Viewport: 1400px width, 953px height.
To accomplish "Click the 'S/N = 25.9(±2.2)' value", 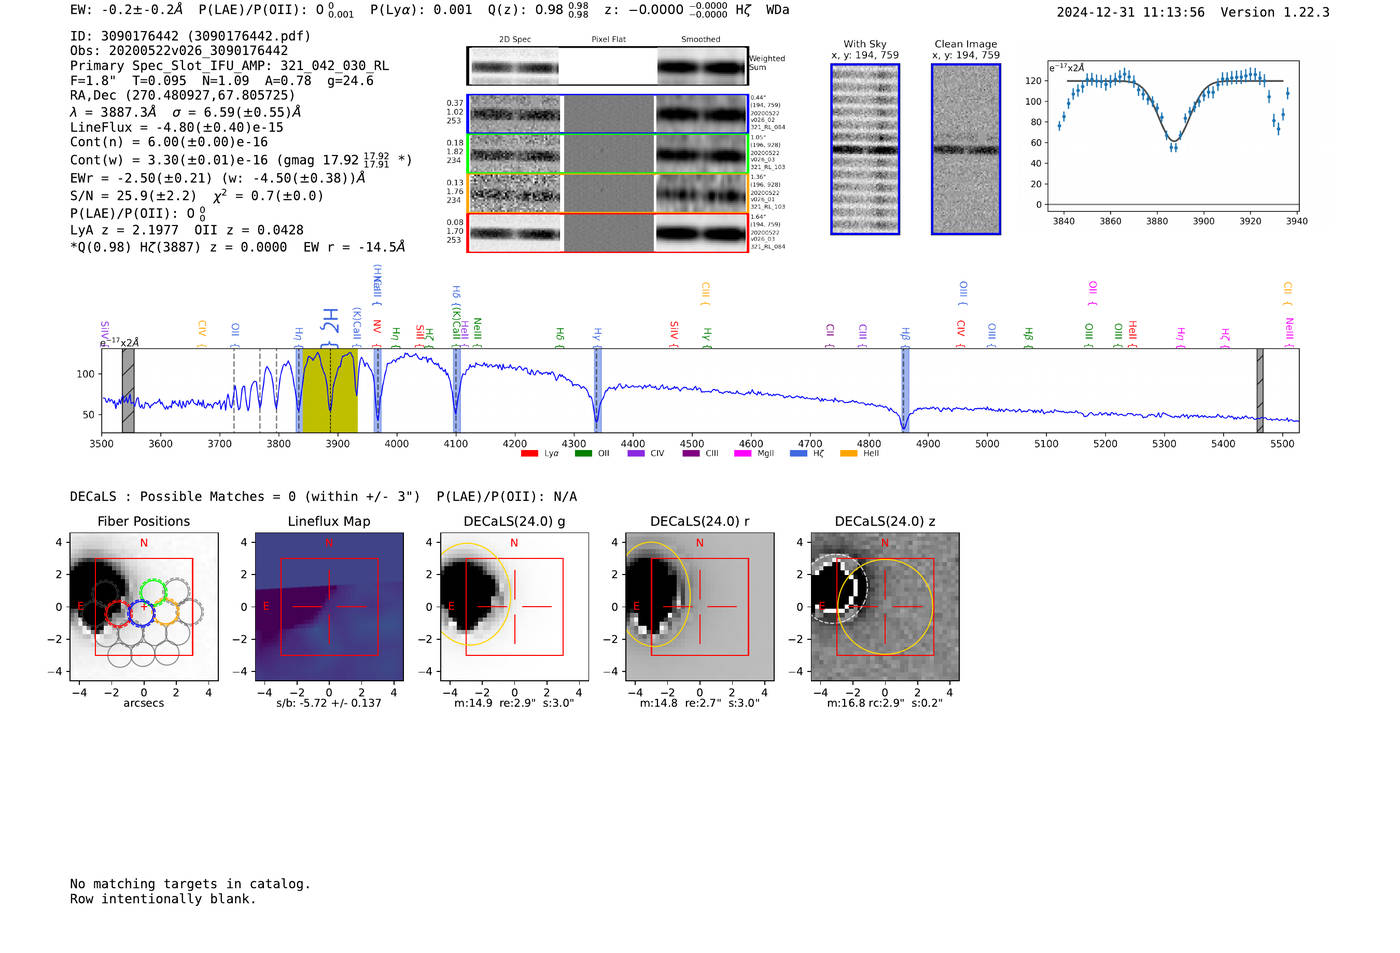I will tap(133, 196).
